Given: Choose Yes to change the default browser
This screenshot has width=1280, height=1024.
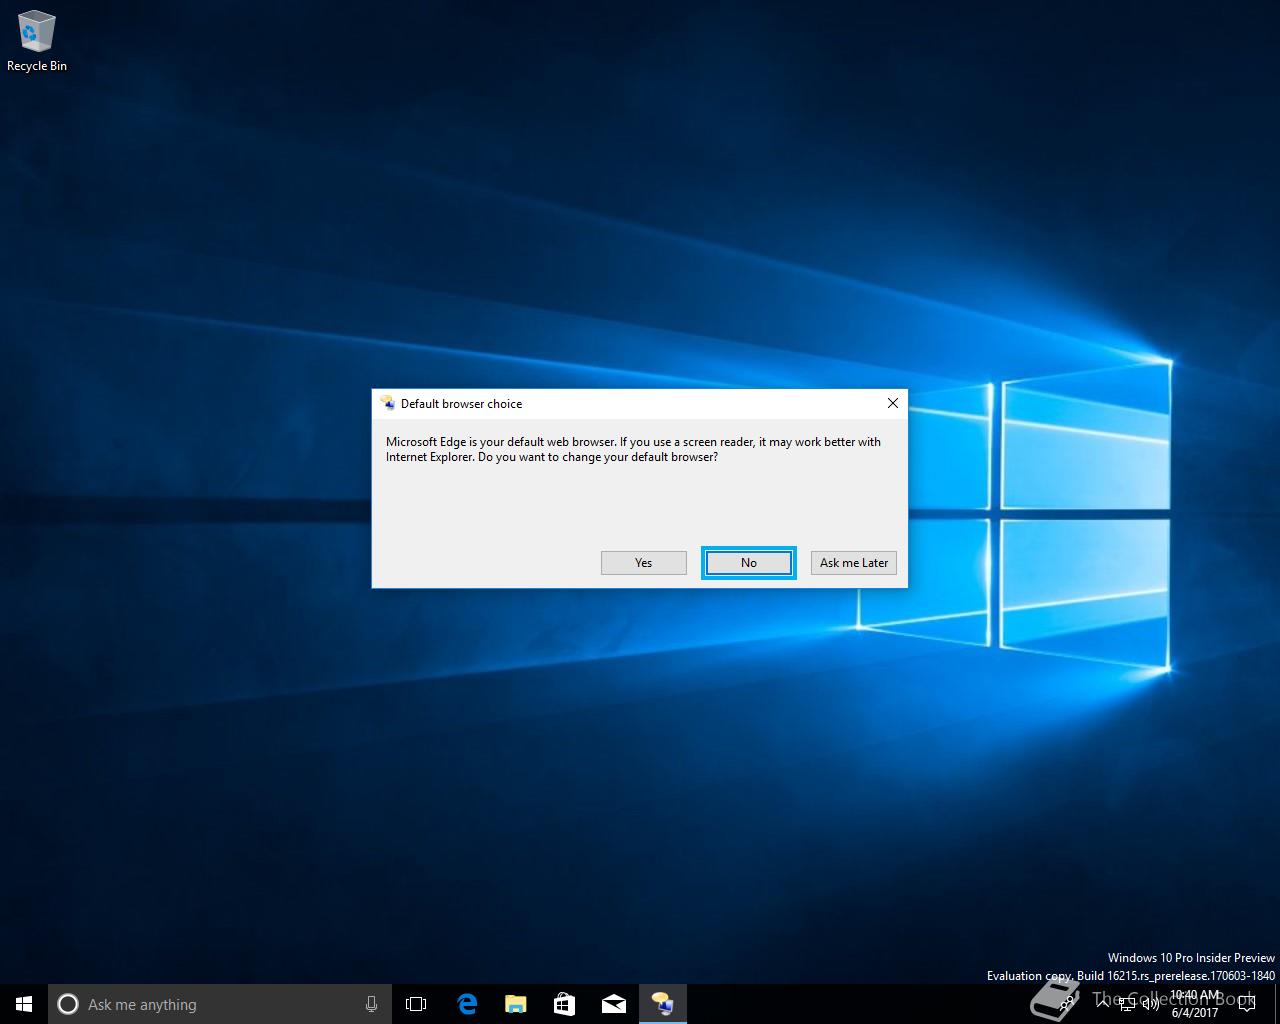Looking at the screenshot, I should [x=643, y=563].
